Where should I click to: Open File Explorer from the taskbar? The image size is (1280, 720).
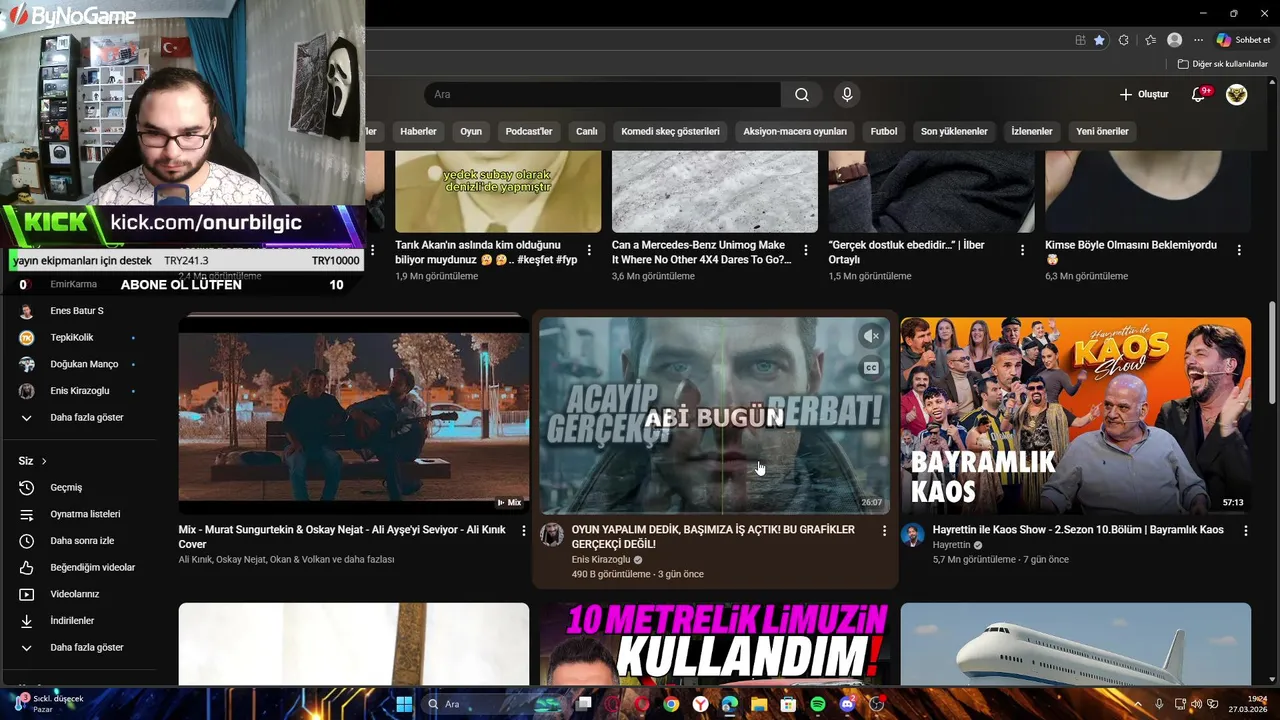coord(759,704)
